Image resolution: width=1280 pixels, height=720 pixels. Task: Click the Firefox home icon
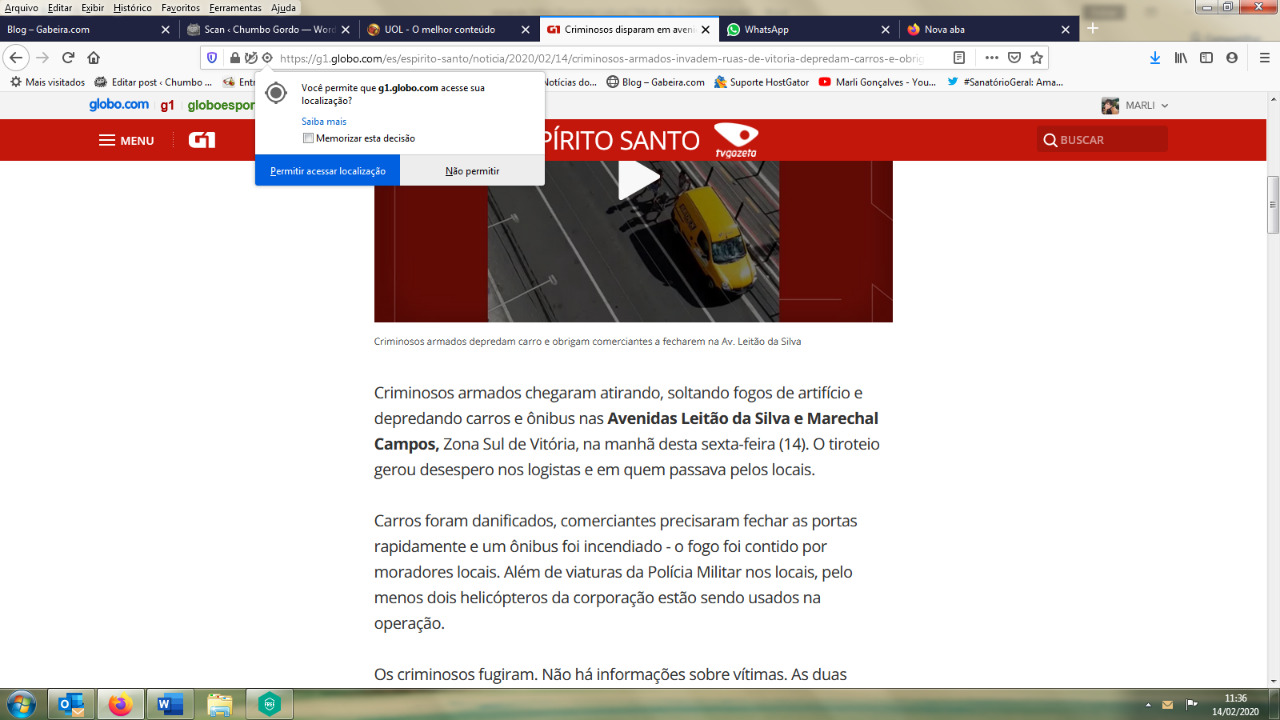[93, 58]
